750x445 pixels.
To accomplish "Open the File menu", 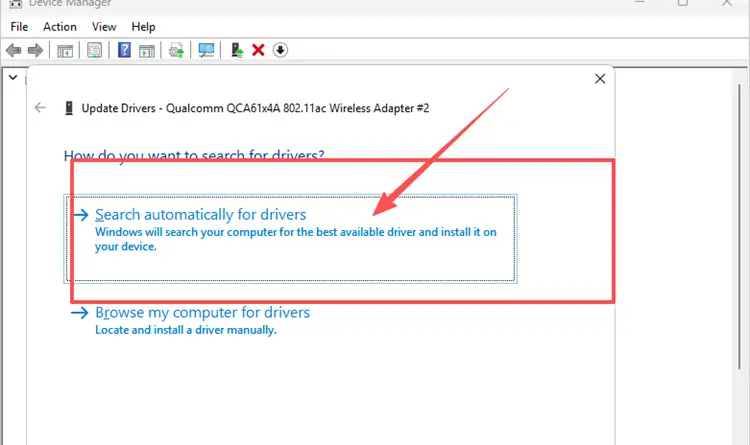I will [x=19, y=27].
